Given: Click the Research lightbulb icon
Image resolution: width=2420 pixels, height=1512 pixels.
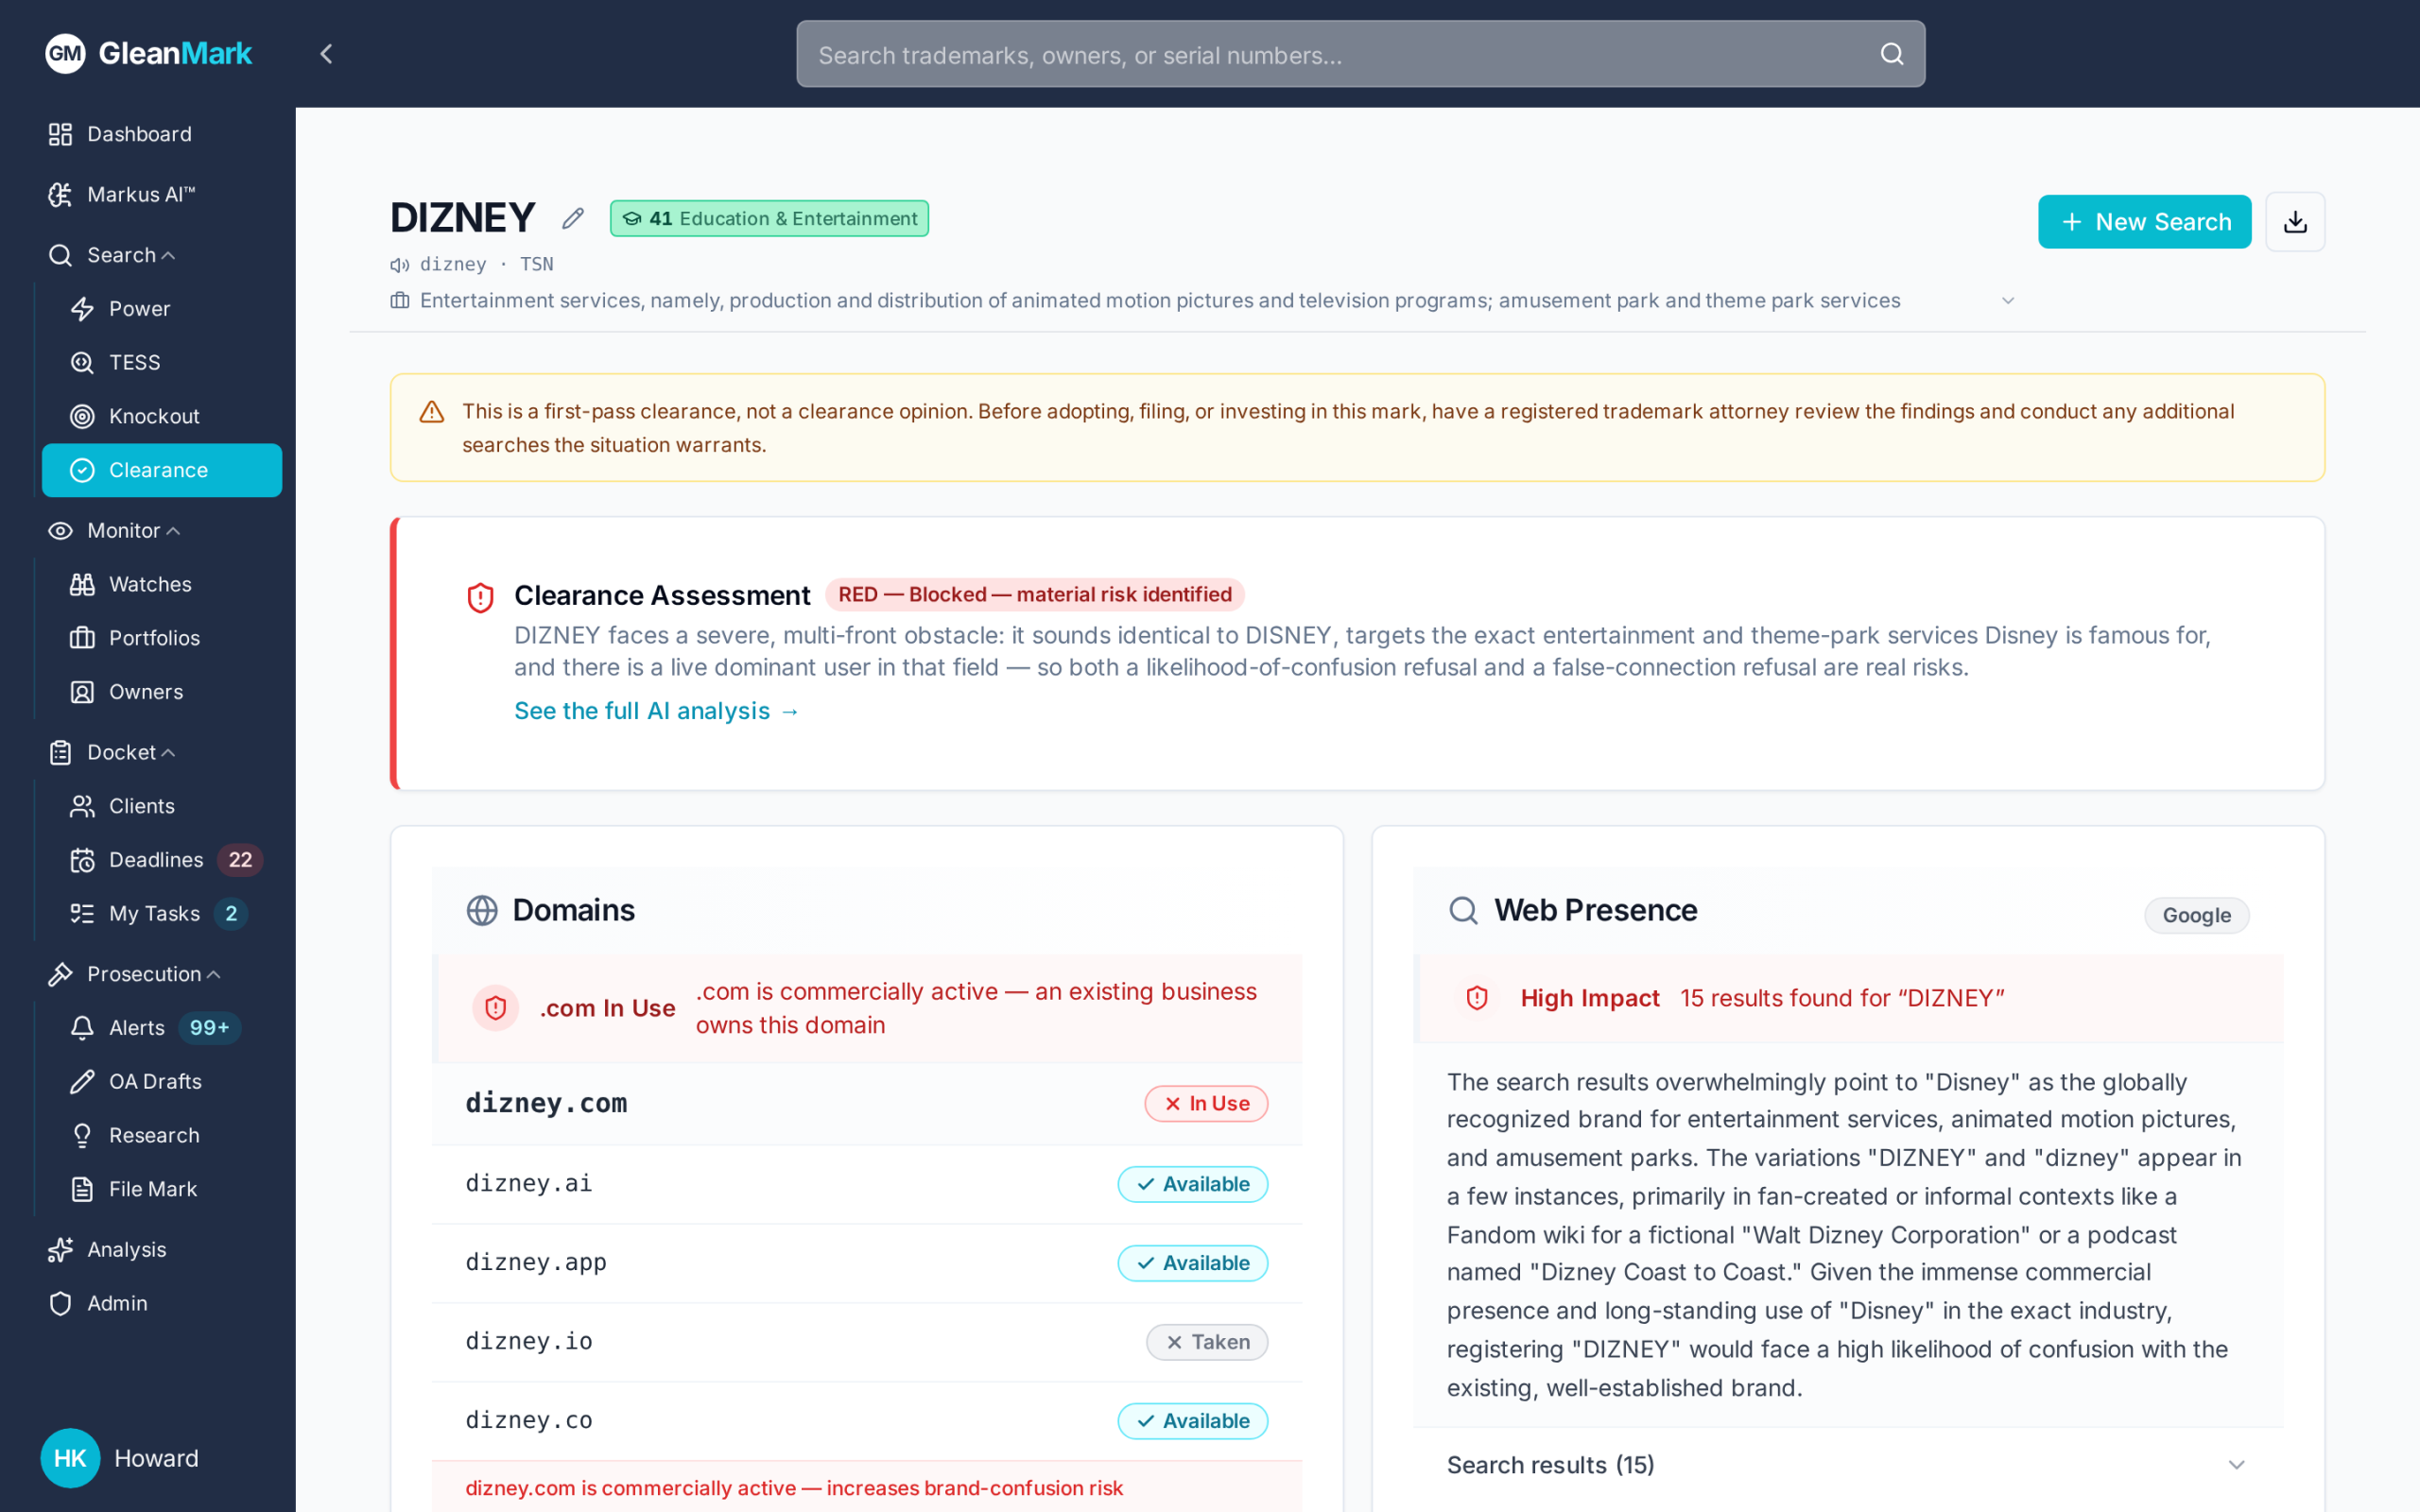Looking at the screenshot, I should pyautogui.click(x=83, y=1136).
